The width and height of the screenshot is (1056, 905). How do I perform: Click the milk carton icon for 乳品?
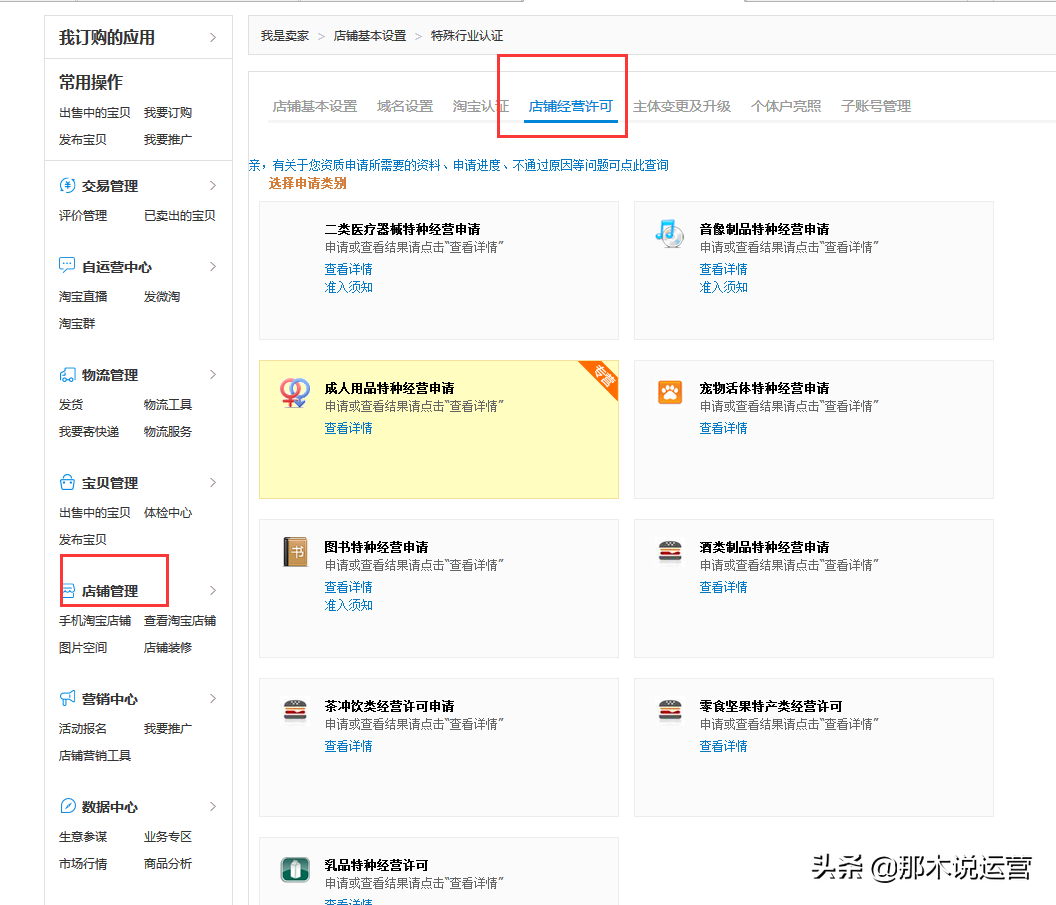click(295, 869)
